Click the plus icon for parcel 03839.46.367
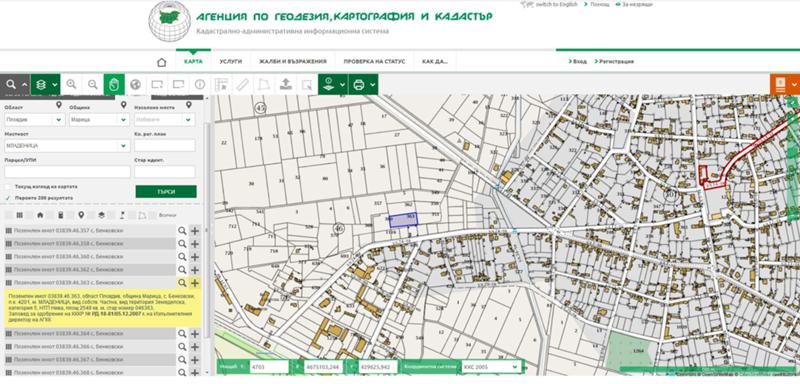Image resolution: width=800 pixels, height=384 pixels. 195,360
